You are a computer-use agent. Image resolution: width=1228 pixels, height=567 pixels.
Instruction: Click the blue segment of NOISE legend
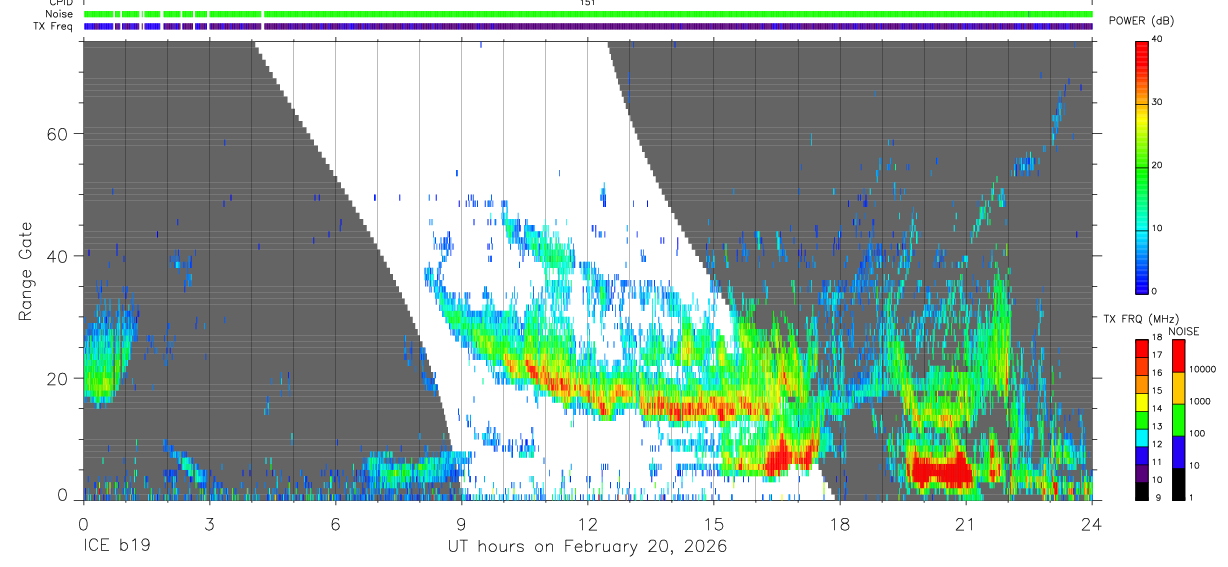point(1177,452)
